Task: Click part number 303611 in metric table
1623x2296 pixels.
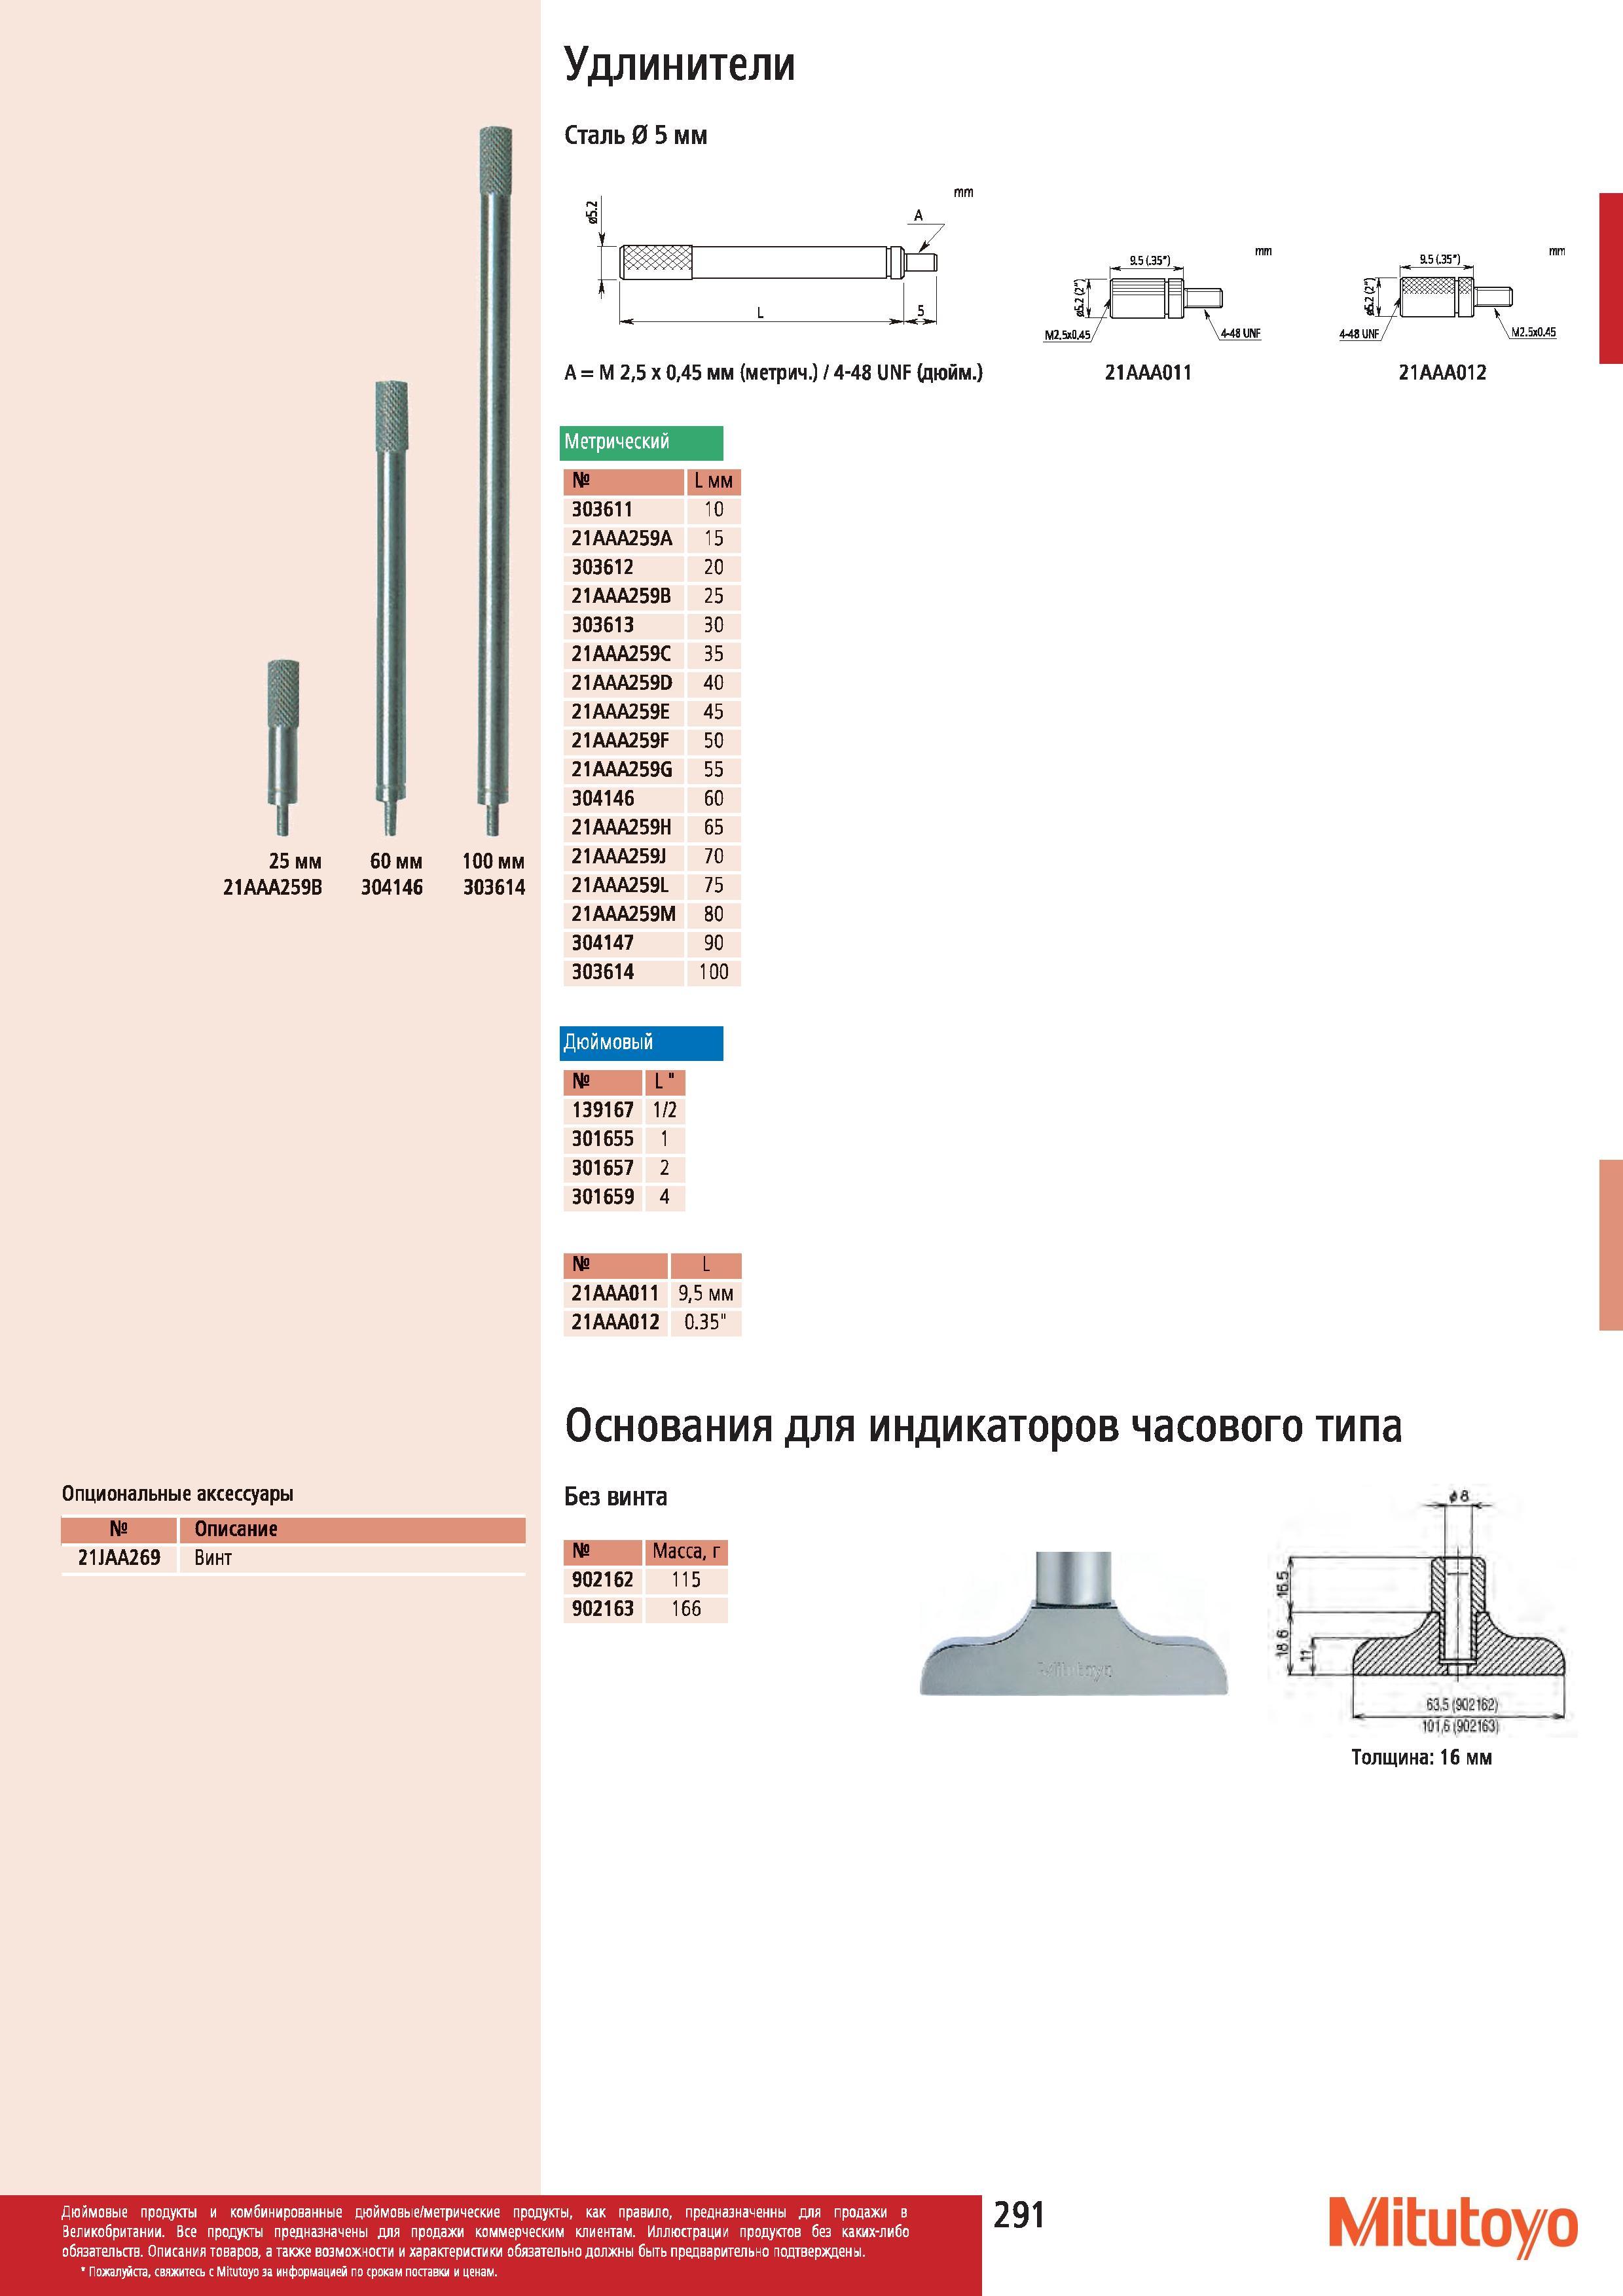Action: pos(602,510)
